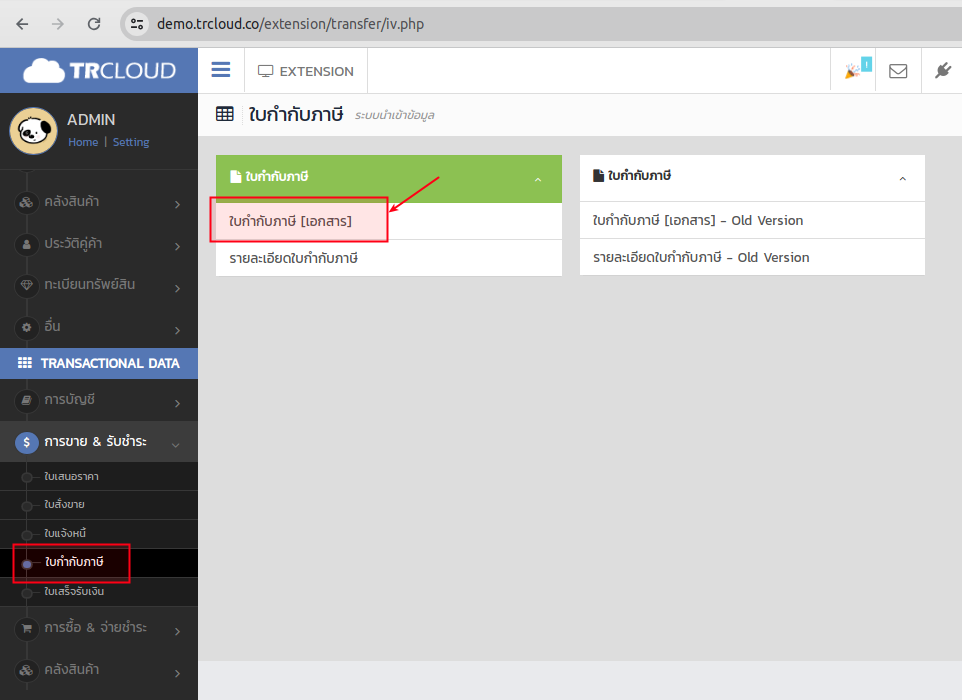Image resolution: width=962 pixels, height=700 pixels.
Task: Expand the lower คลังสินค้า chevron
Action: (x=177, y=673)
